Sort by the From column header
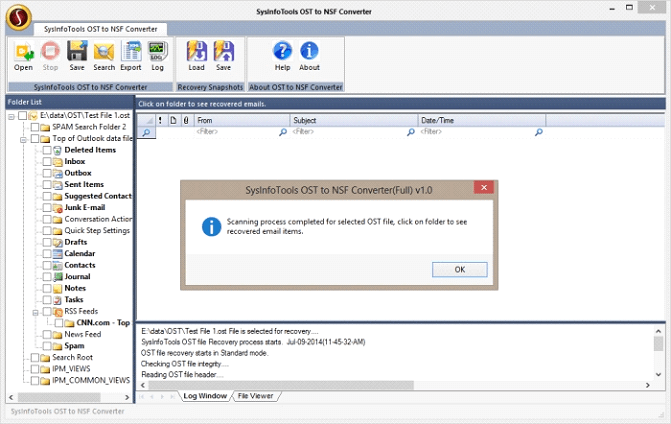This screenshot has height=424, width=671. [x=242, y=121]
